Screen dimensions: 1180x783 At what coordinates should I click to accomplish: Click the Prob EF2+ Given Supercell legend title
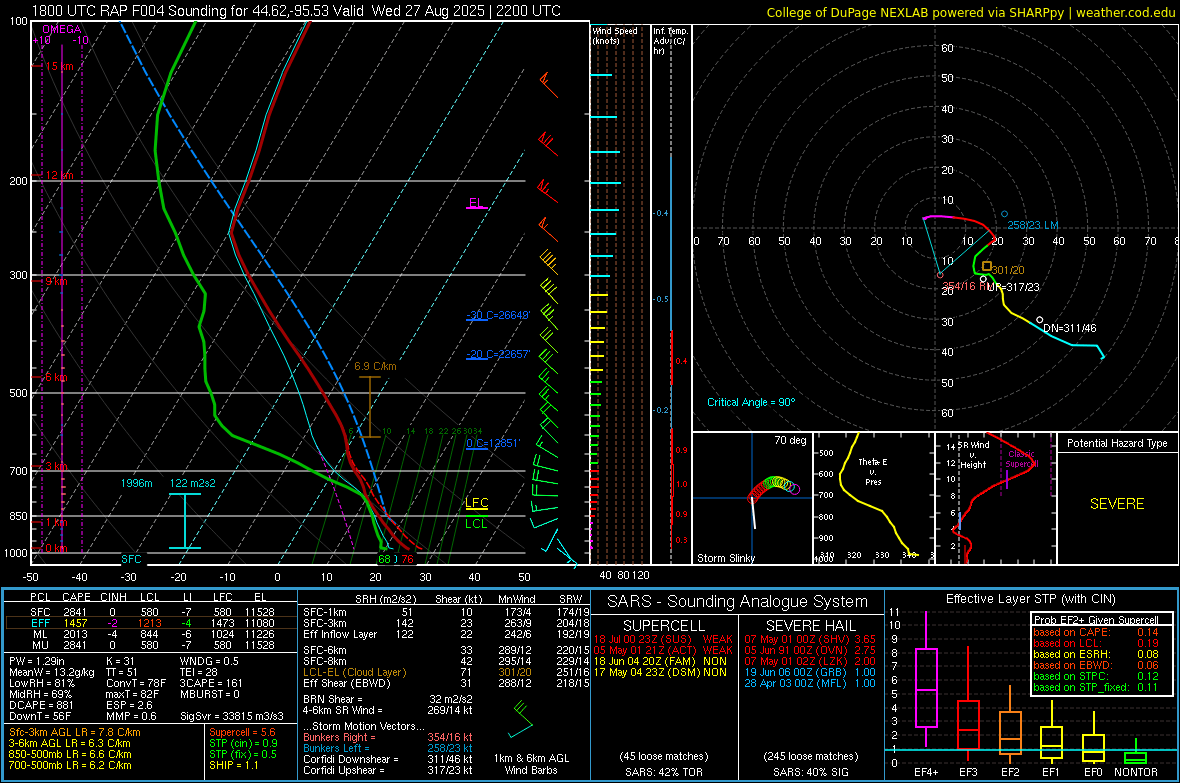[x=1096, y=620]
